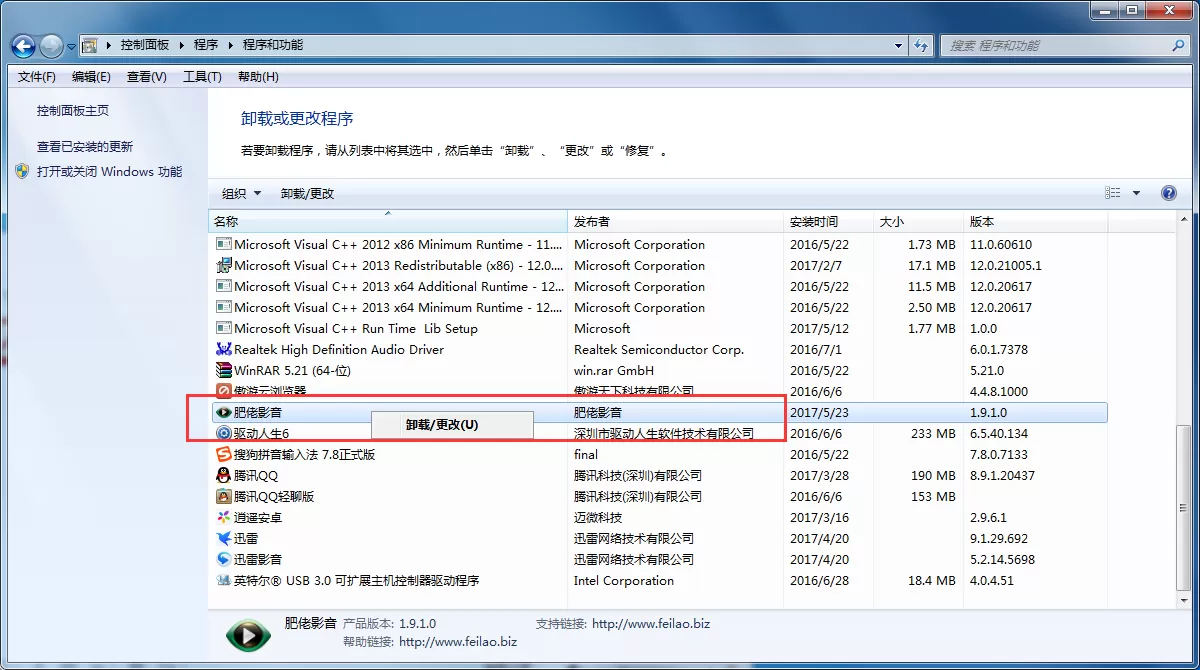Click the Visual C++ Run Time Lib Setup icon
This screenshot has width=1200, height=670.
[224, 329]
